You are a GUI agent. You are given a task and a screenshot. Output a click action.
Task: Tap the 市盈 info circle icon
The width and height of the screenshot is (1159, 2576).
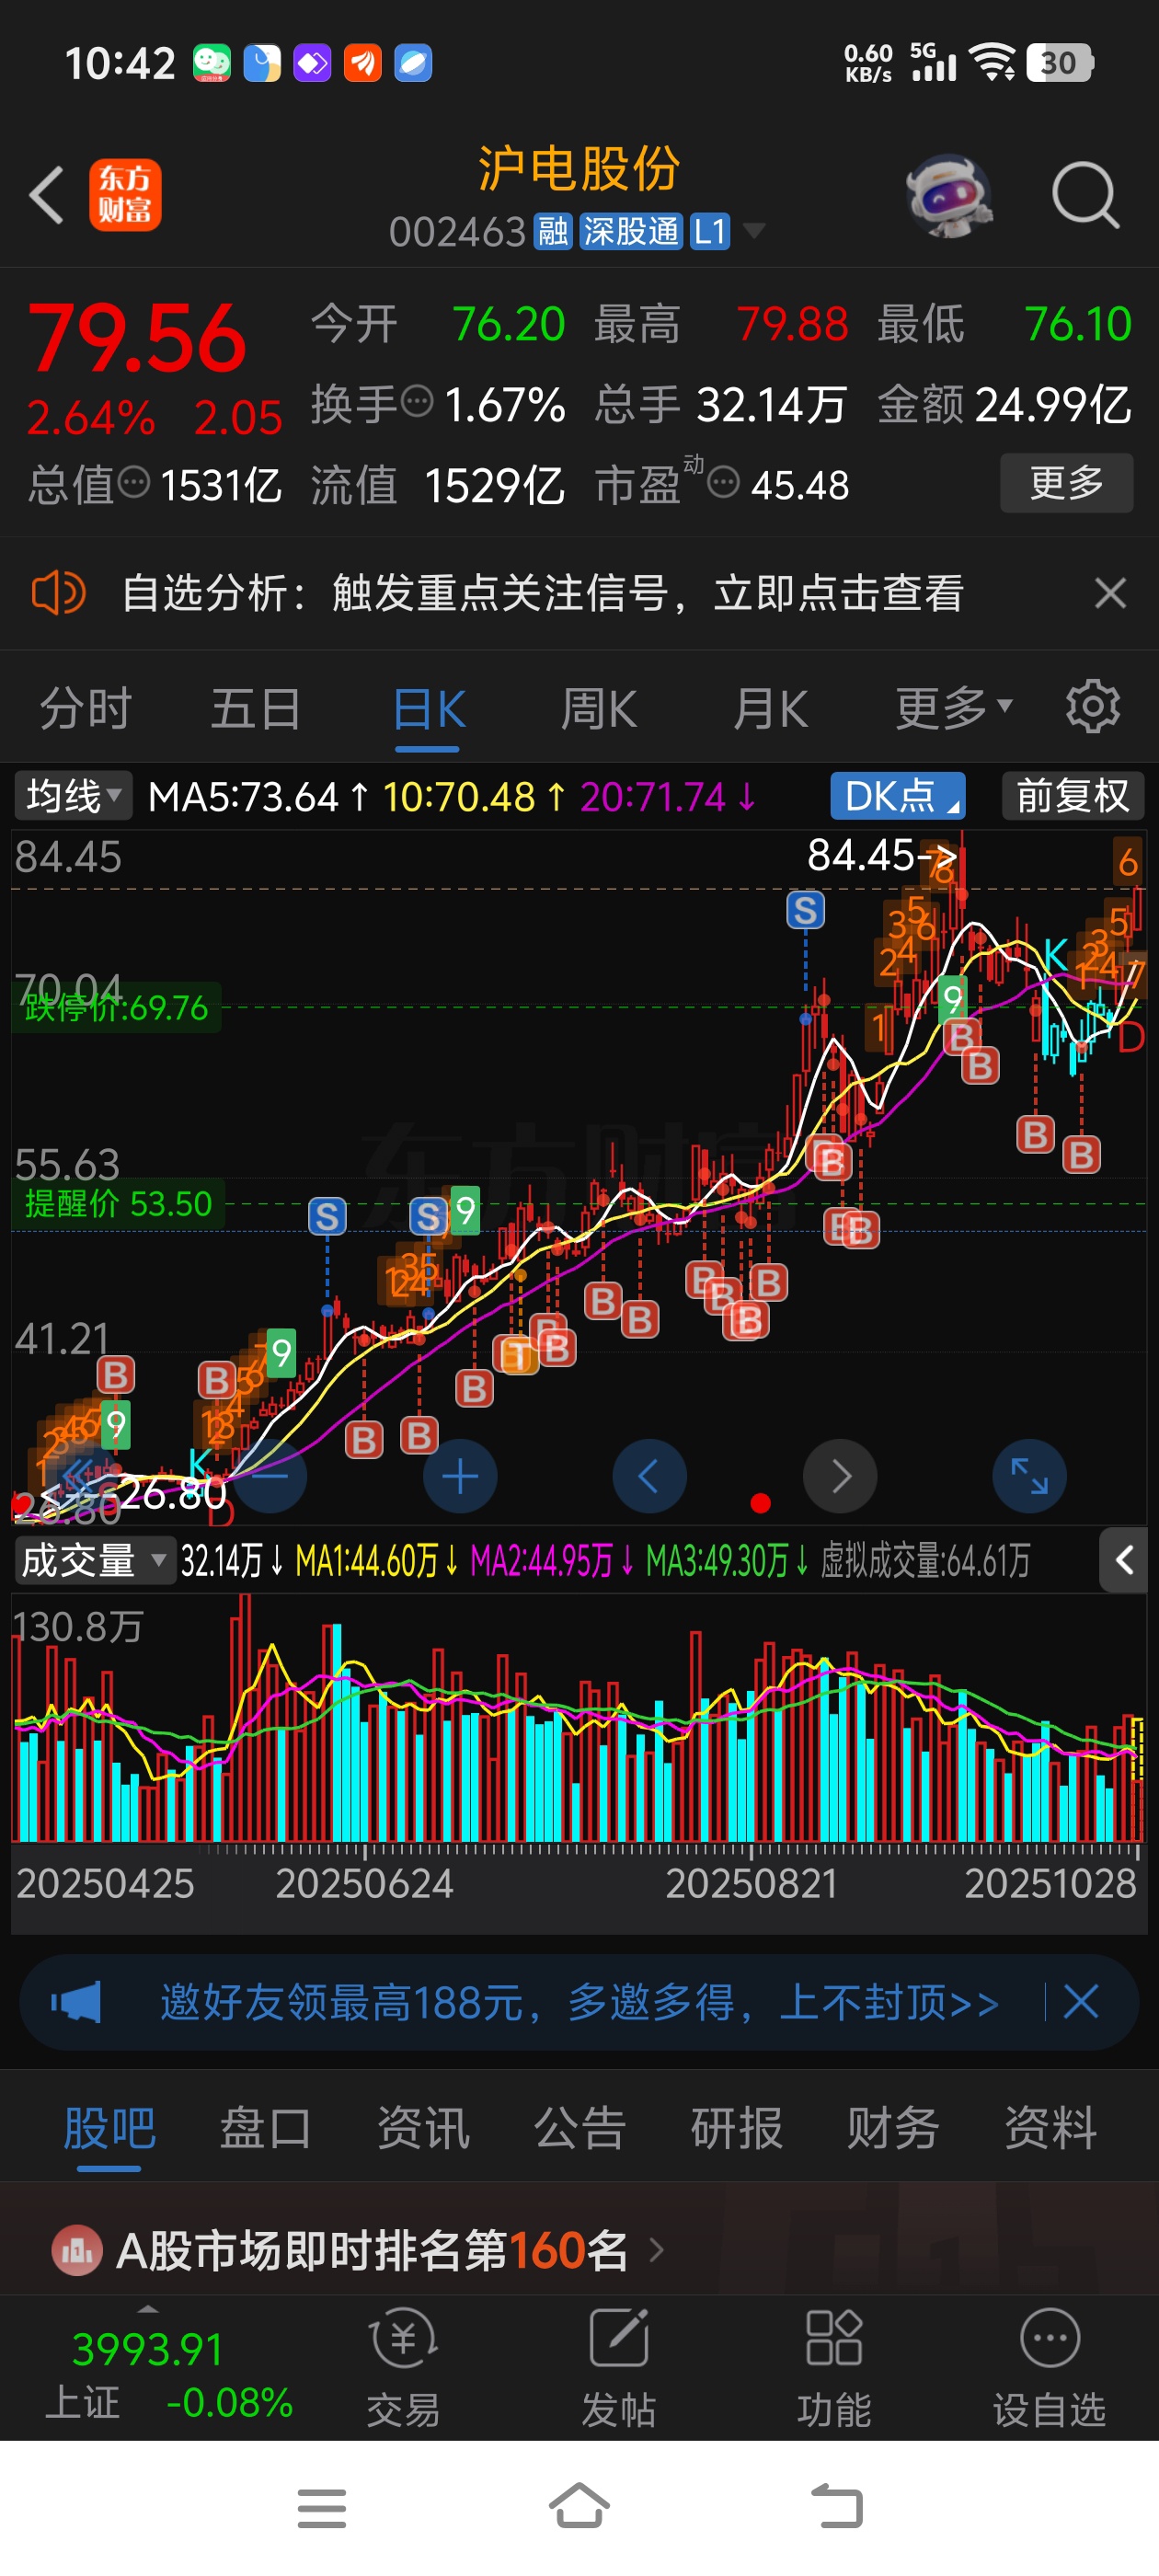coord(723,483)
